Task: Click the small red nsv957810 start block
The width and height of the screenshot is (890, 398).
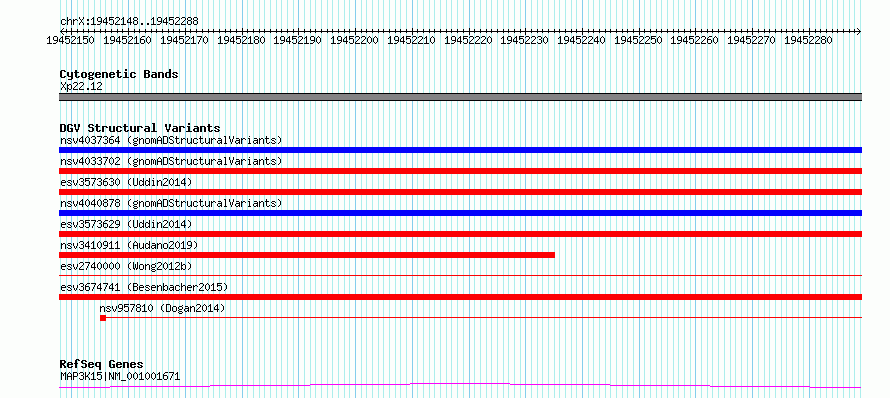Action: coord(103,318)
